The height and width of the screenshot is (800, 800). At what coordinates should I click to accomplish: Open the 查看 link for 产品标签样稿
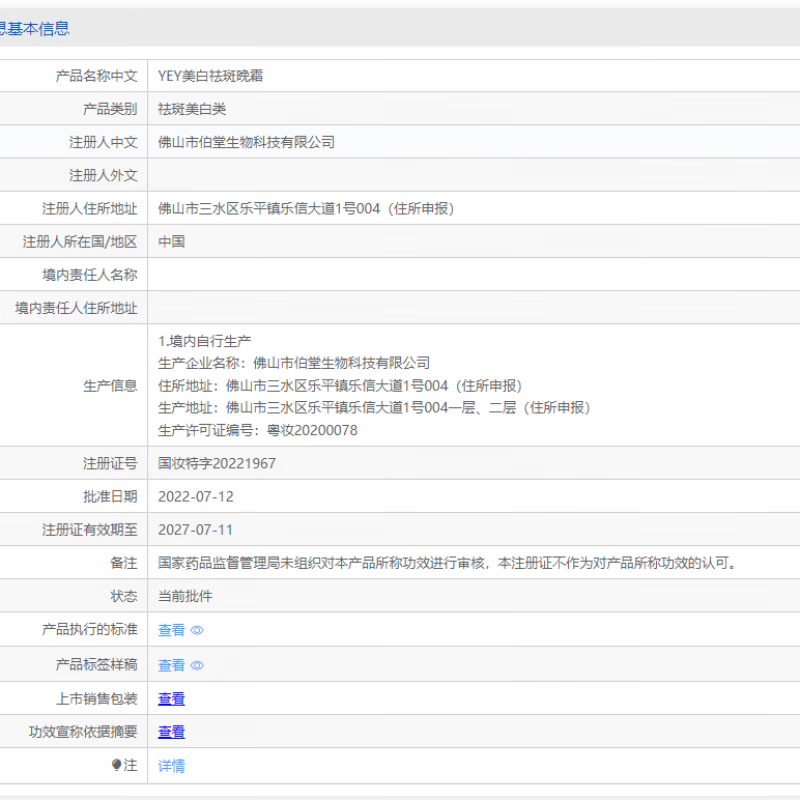(x=171, y=664)
